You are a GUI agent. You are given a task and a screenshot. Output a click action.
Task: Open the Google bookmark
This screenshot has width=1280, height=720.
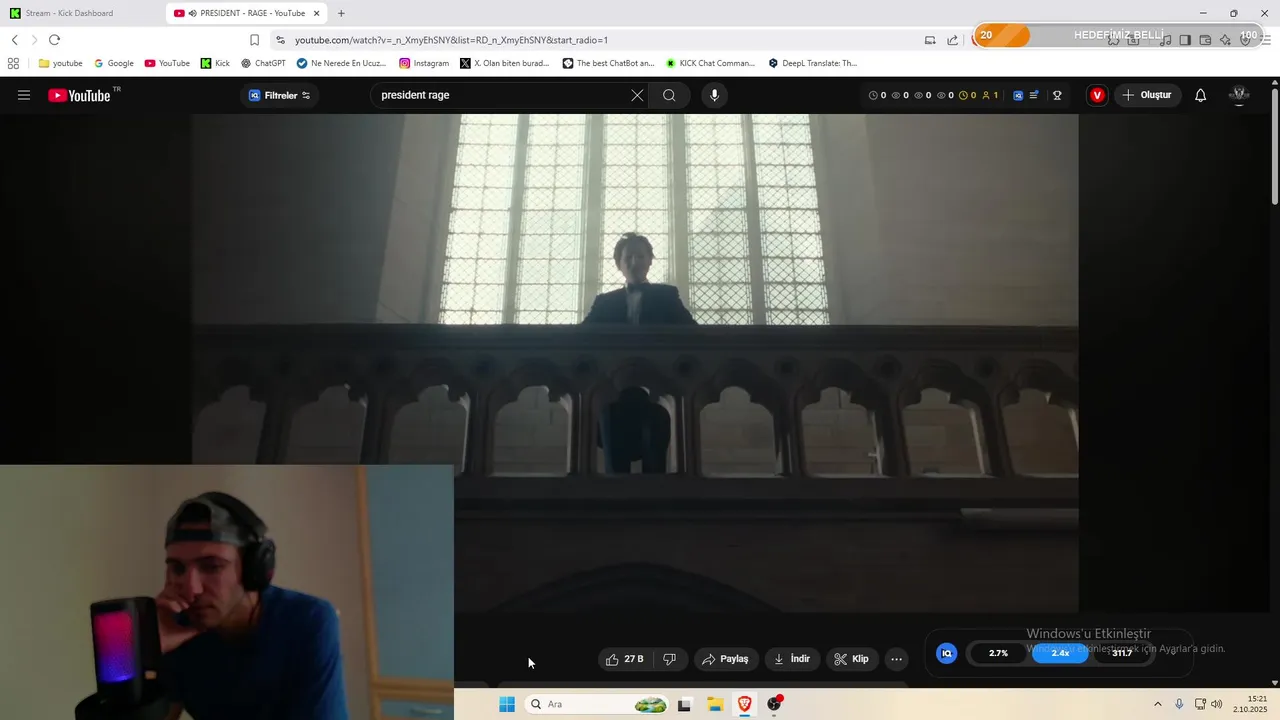click(x=113, y=63)
